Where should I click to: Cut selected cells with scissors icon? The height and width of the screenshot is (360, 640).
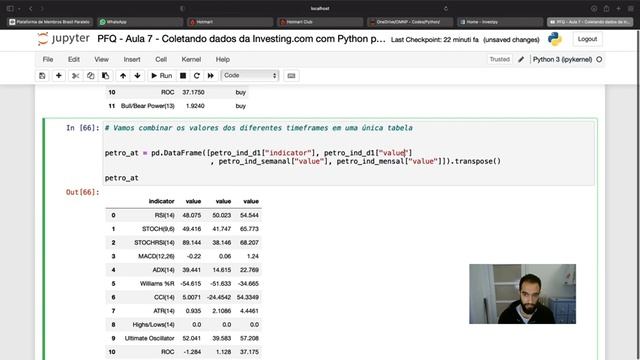[x=76, y=76]
